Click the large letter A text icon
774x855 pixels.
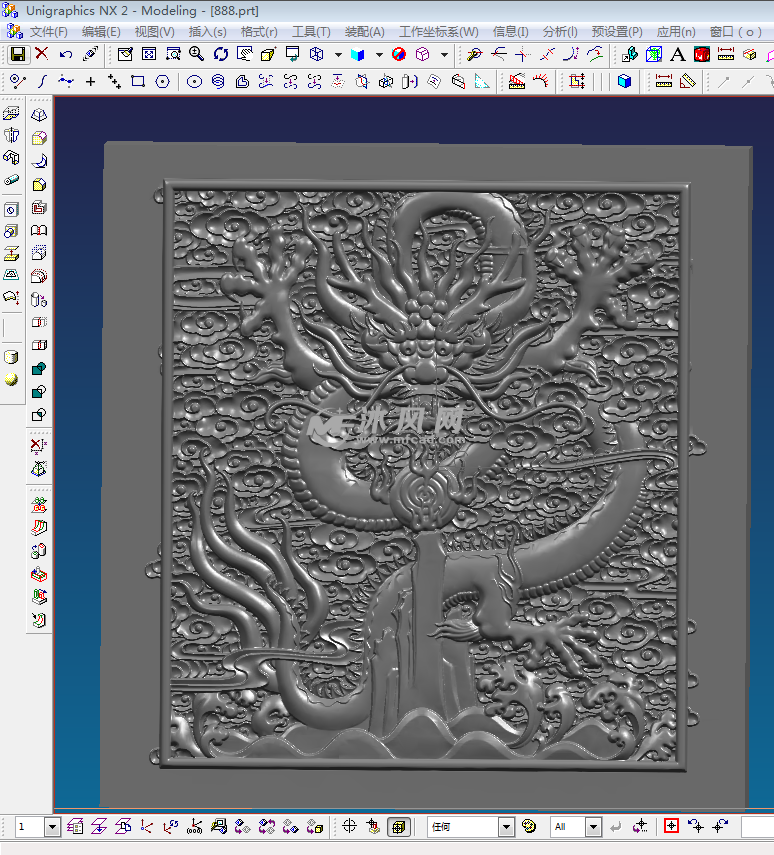pos(677,54)
